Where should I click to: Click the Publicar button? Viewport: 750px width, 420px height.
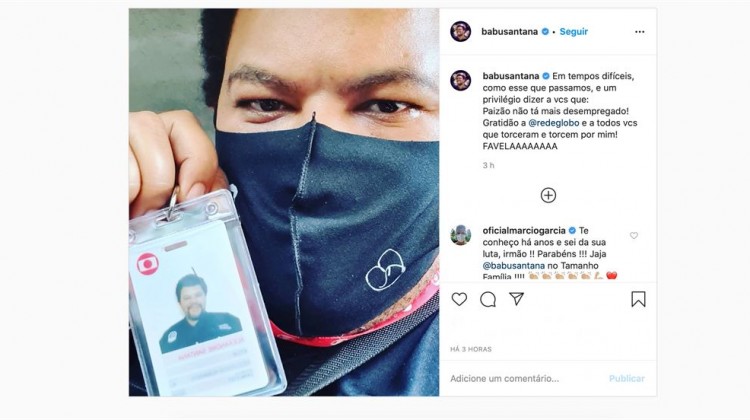pos(627,378)
